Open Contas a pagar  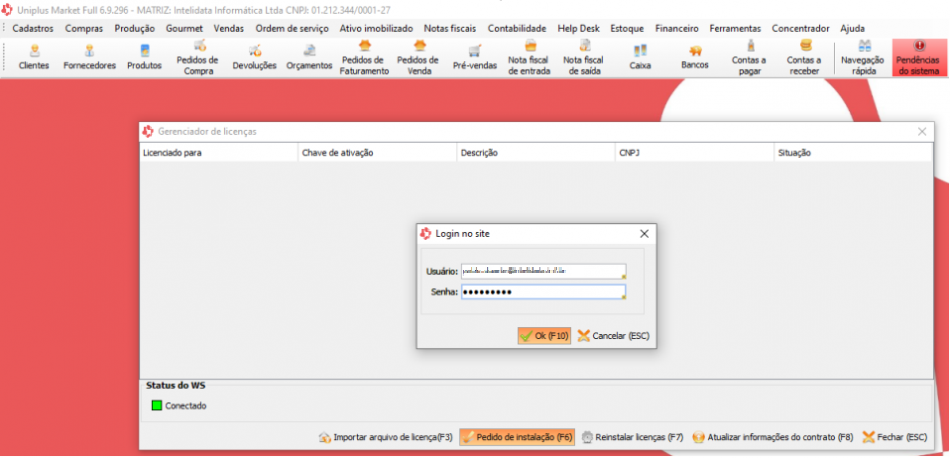coord(749,58)
